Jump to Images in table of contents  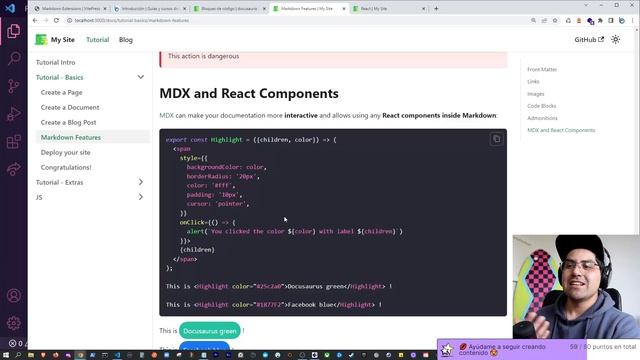(x=536, y=94)
